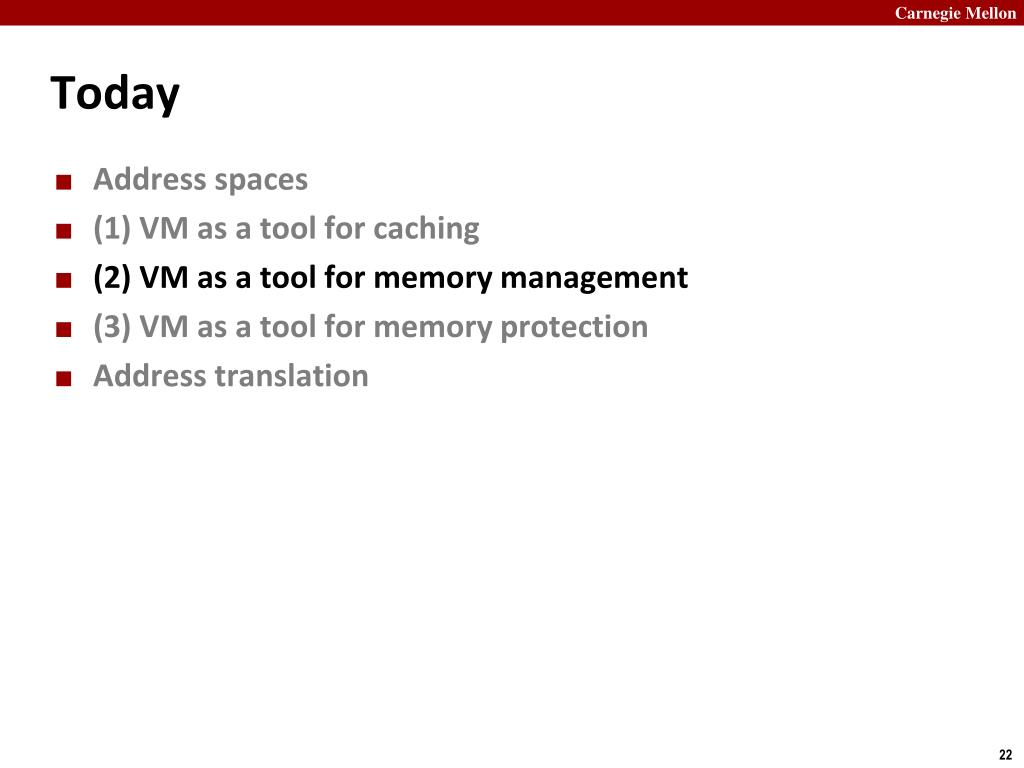This screenshot has width=1024, height=768.
Task: Click the red bullet next to memory protection
Action: [x=63, y=329]
